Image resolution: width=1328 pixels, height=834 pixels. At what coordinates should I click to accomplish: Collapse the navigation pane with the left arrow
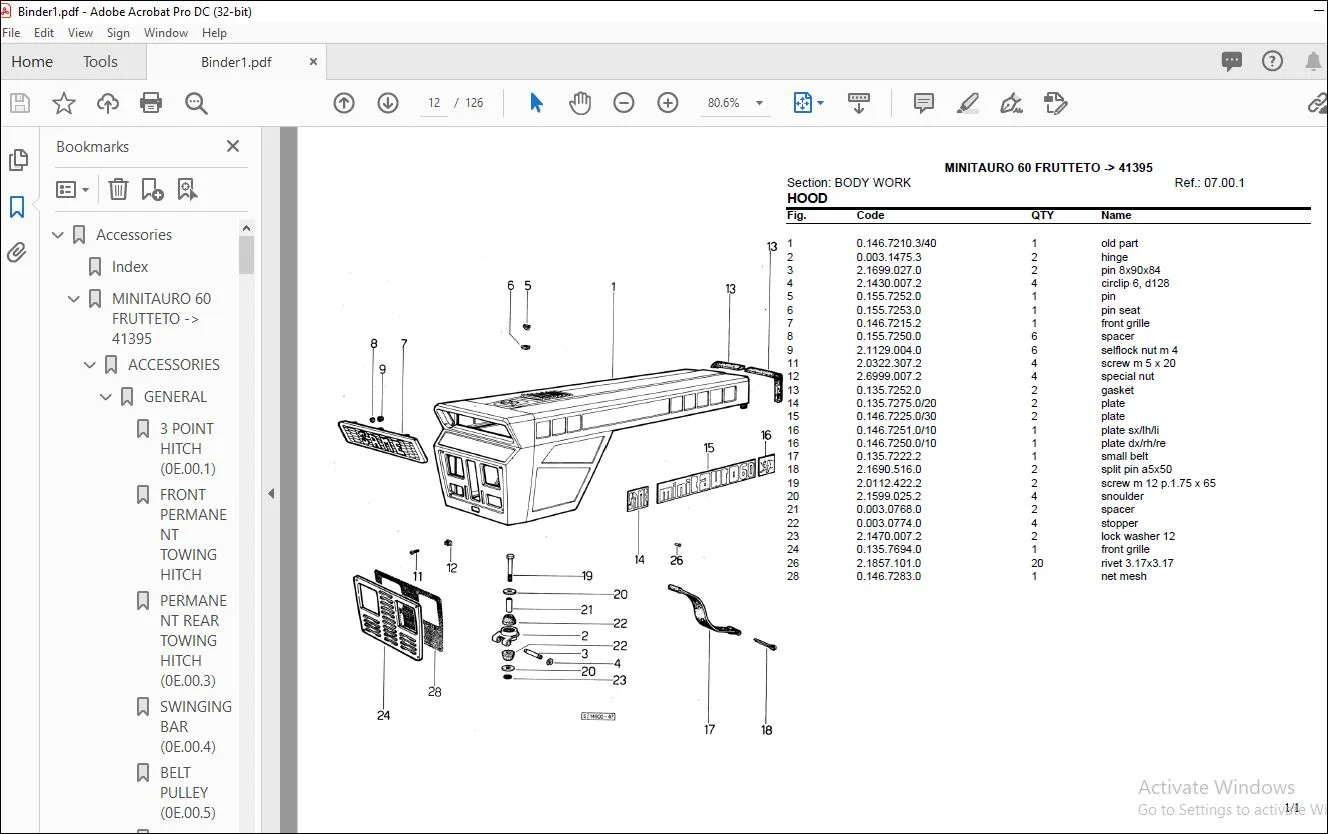click(x=269, y=493)
